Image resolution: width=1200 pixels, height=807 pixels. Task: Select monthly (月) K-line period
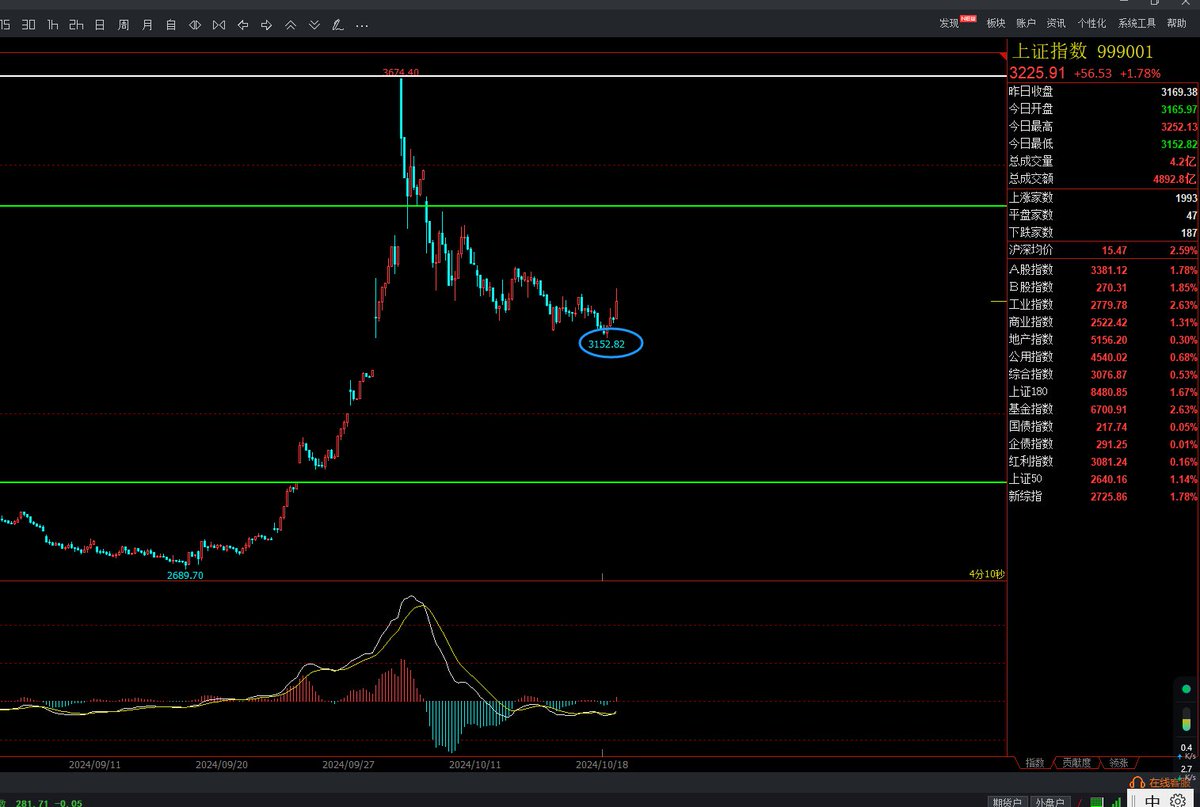pyautogui.click(x=147, y=24)
